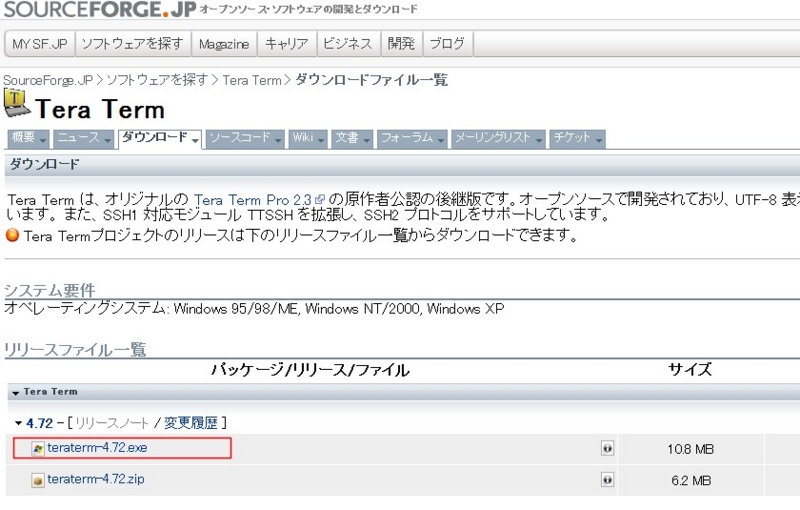Viewport: 800px width, 510px height.
Task: Switch to the Wiki tab
Action: pos(308,138)
